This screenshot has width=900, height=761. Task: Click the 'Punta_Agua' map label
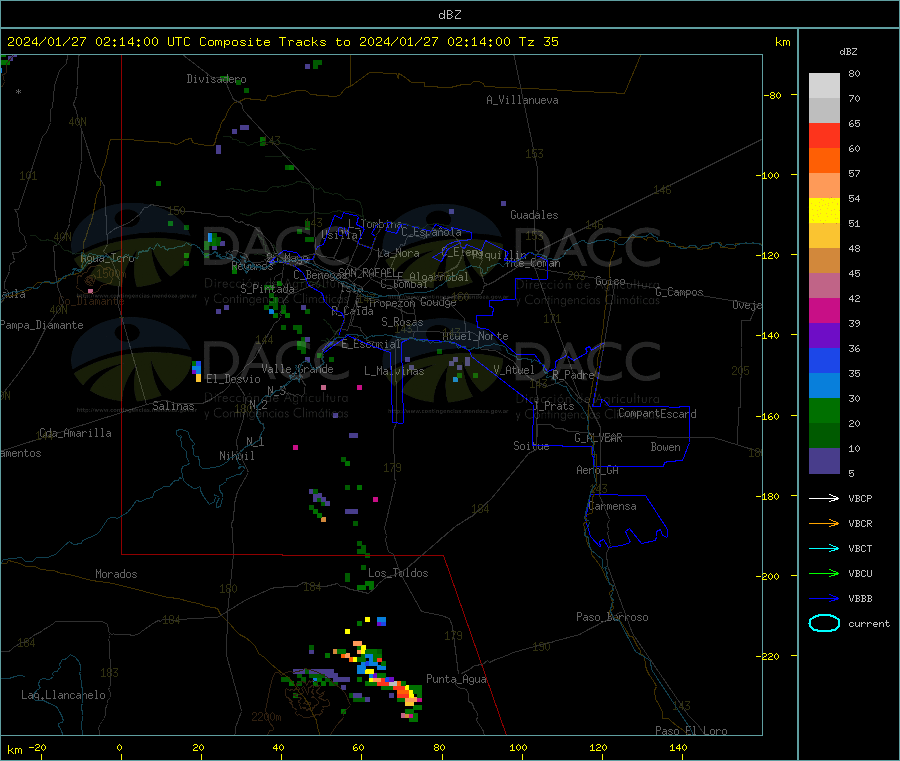click(456, 680)
